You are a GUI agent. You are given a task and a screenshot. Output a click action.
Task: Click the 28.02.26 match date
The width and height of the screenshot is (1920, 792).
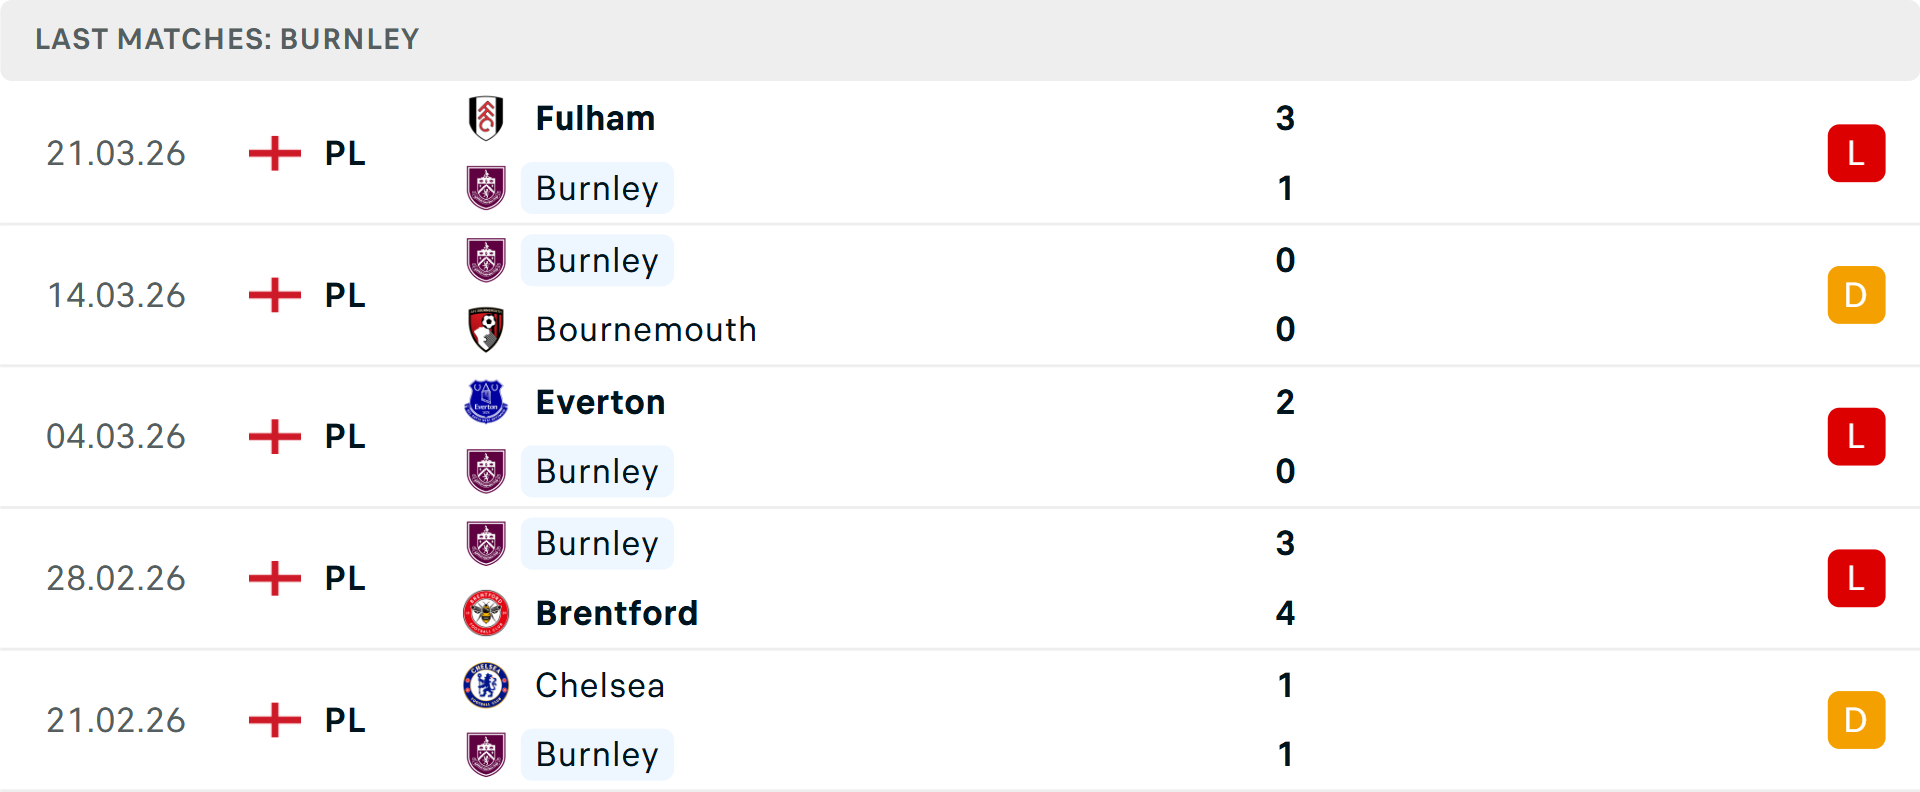[116, 578]
